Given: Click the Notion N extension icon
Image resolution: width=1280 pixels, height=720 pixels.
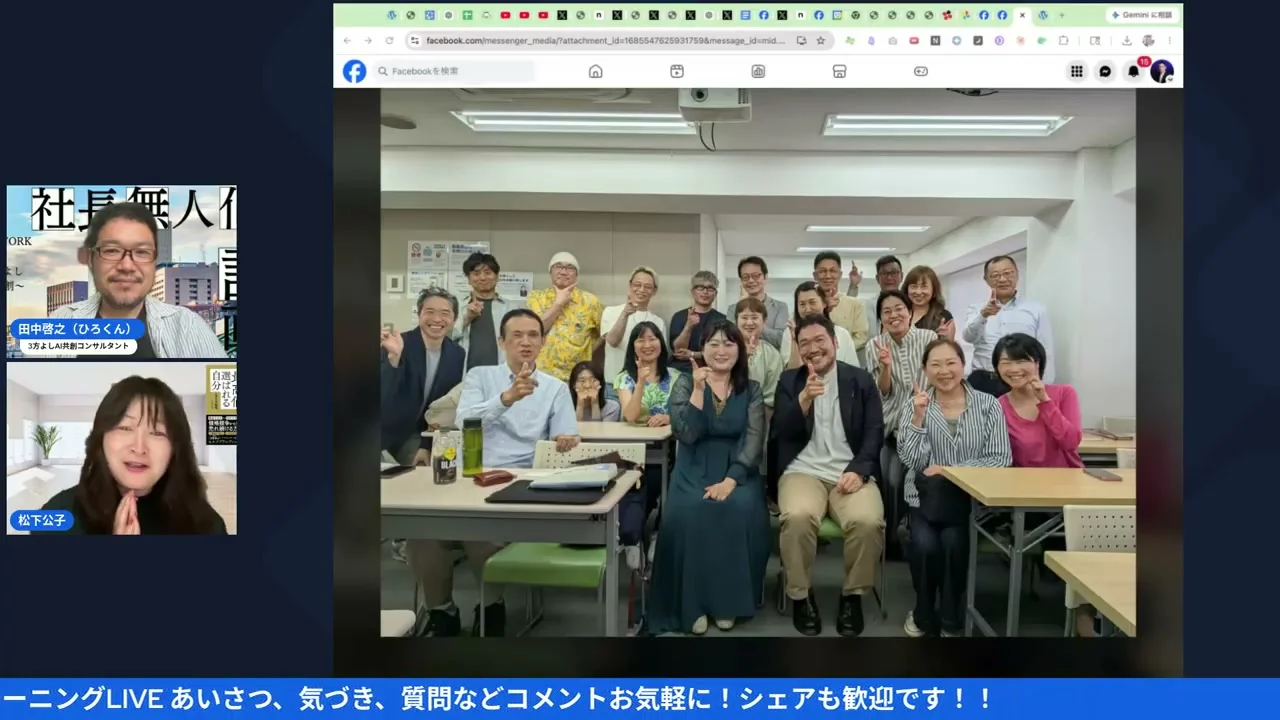Looking at the screenshot, I should click(935, 41).
